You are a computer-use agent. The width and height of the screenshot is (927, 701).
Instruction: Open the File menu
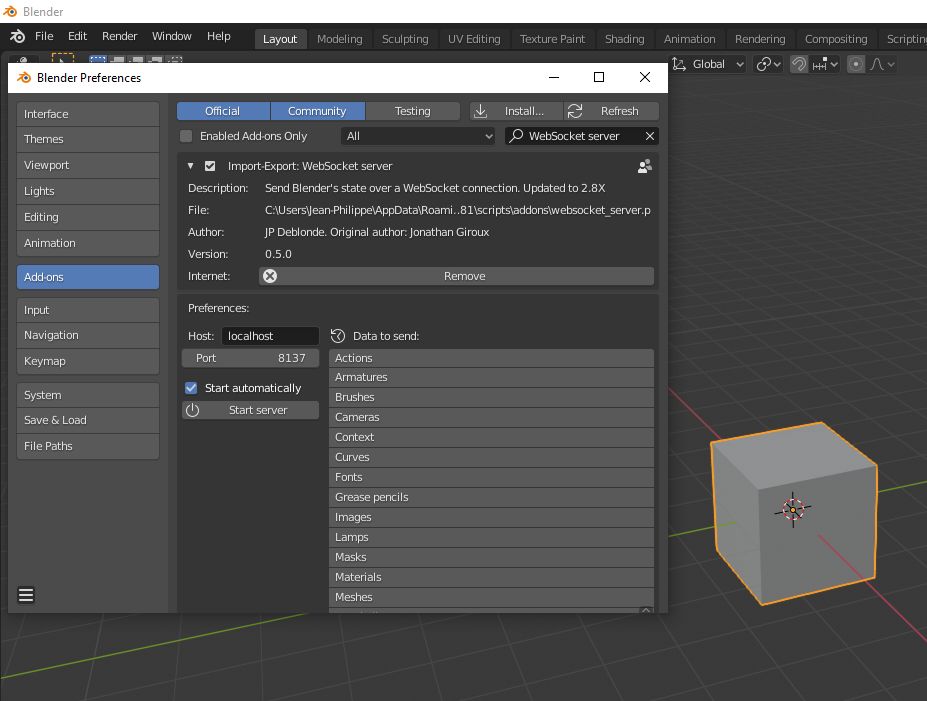pos(44,36)
